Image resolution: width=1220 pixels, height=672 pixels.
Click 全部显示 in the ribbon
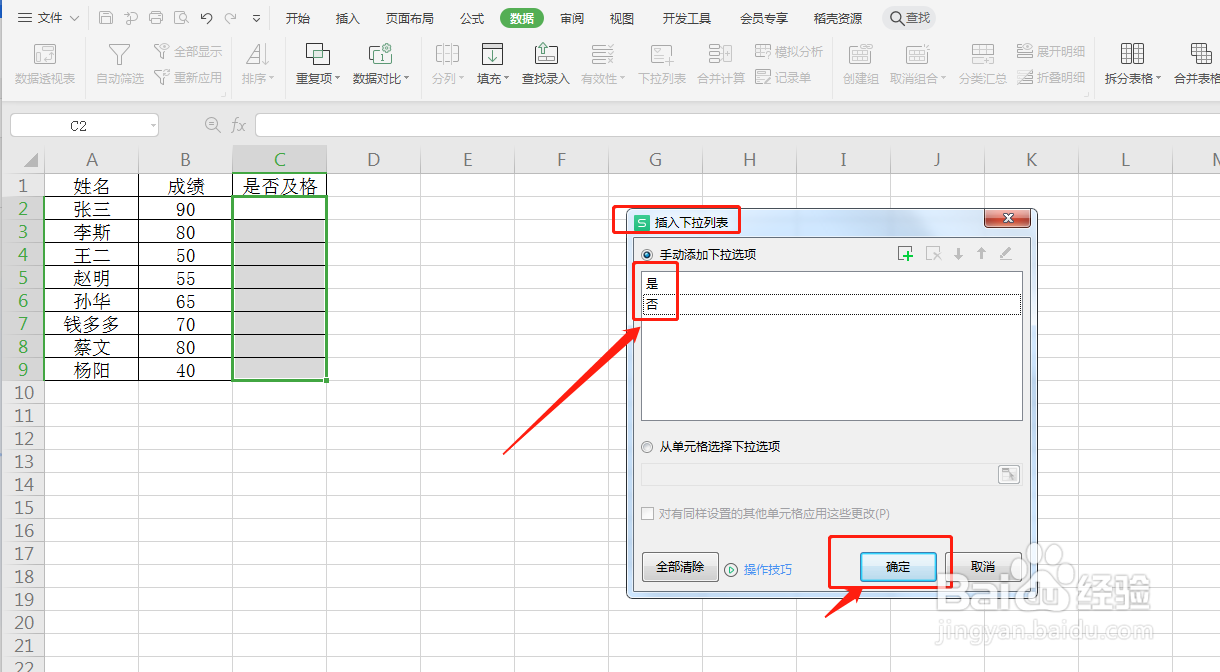188,51
